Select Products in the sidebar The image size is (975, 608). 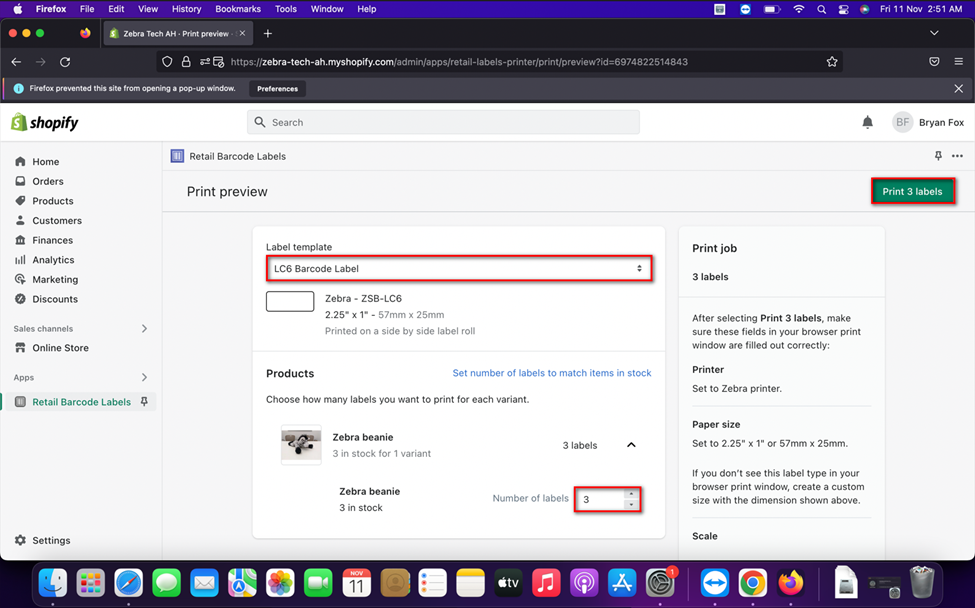coord(51,201)
